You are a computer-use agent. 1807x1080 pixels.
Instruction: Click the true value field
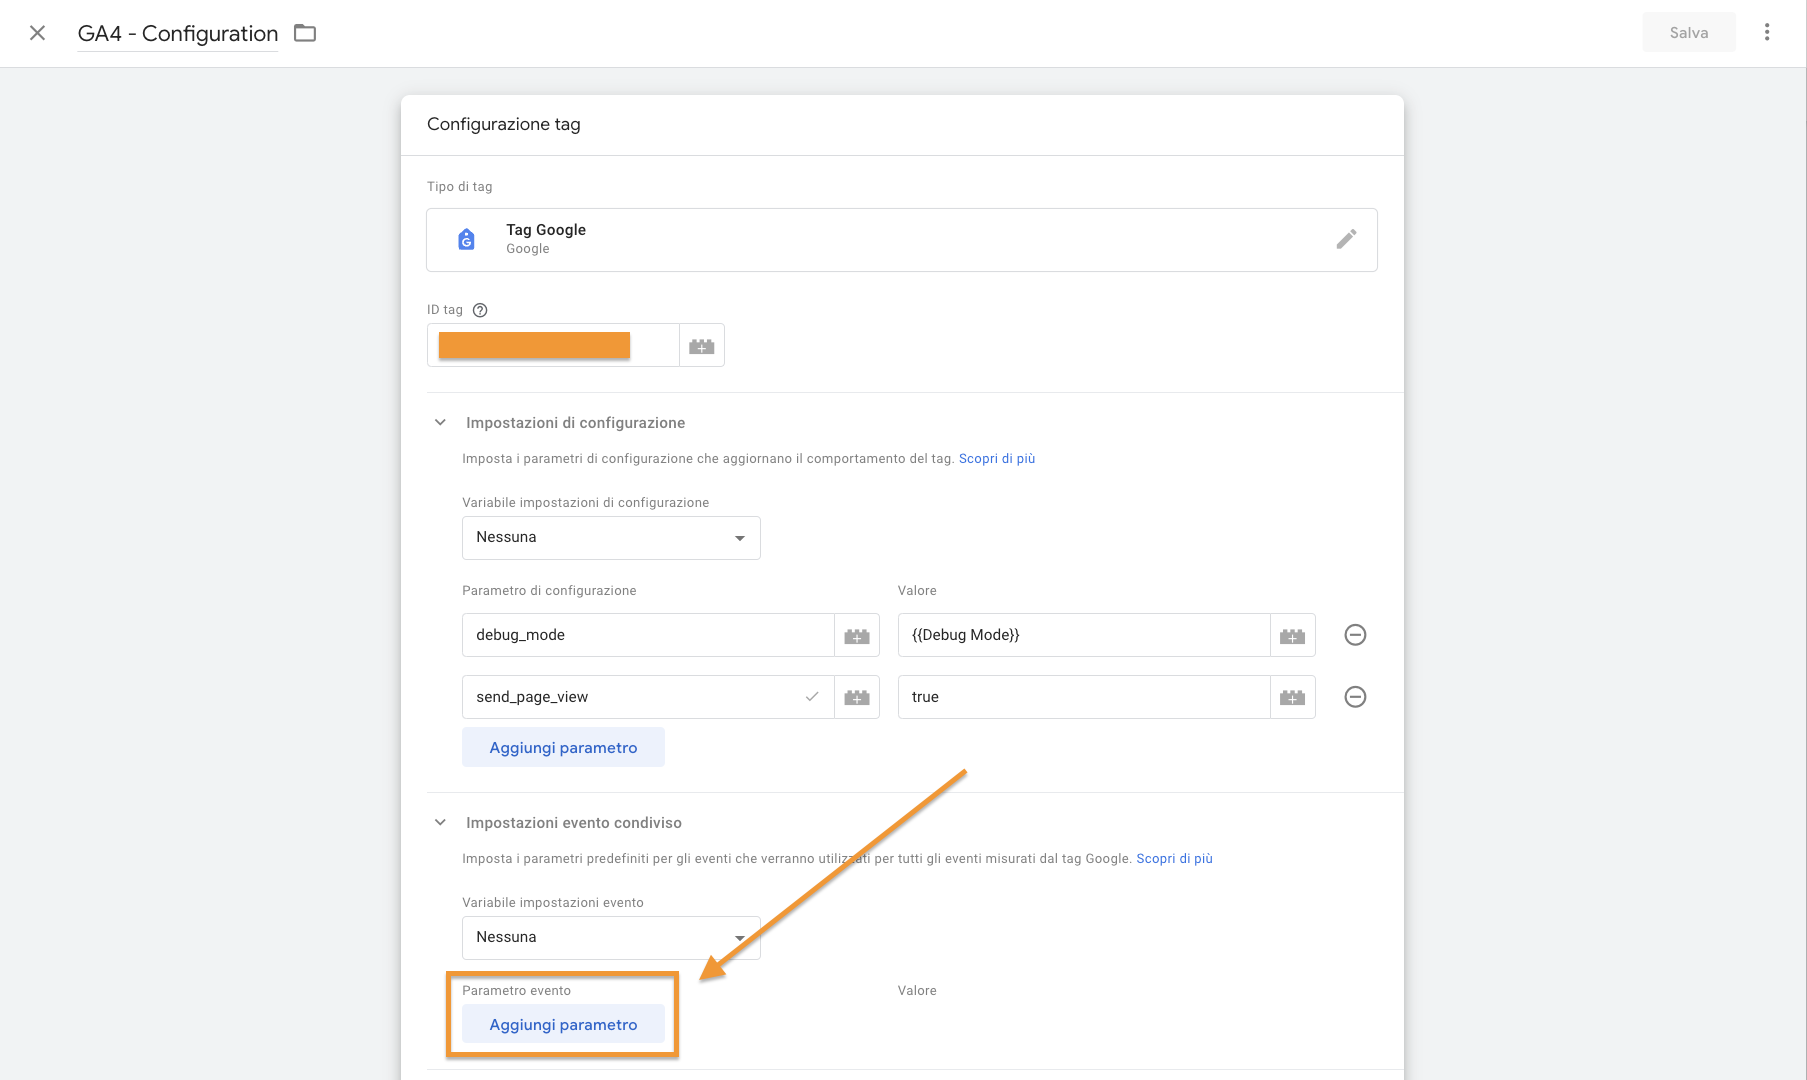click(x=1084, y=697)
